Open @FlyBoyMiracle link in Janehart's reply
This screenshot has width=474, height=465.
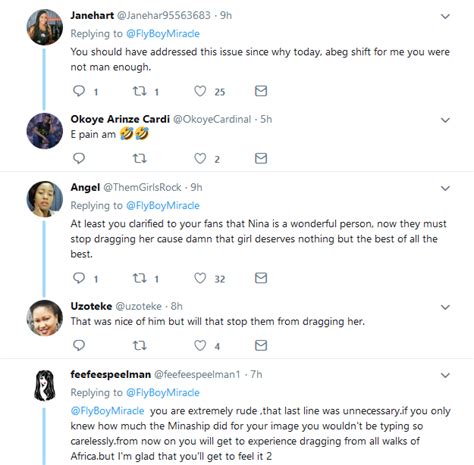pyautogui.click(x=163, y=34)
